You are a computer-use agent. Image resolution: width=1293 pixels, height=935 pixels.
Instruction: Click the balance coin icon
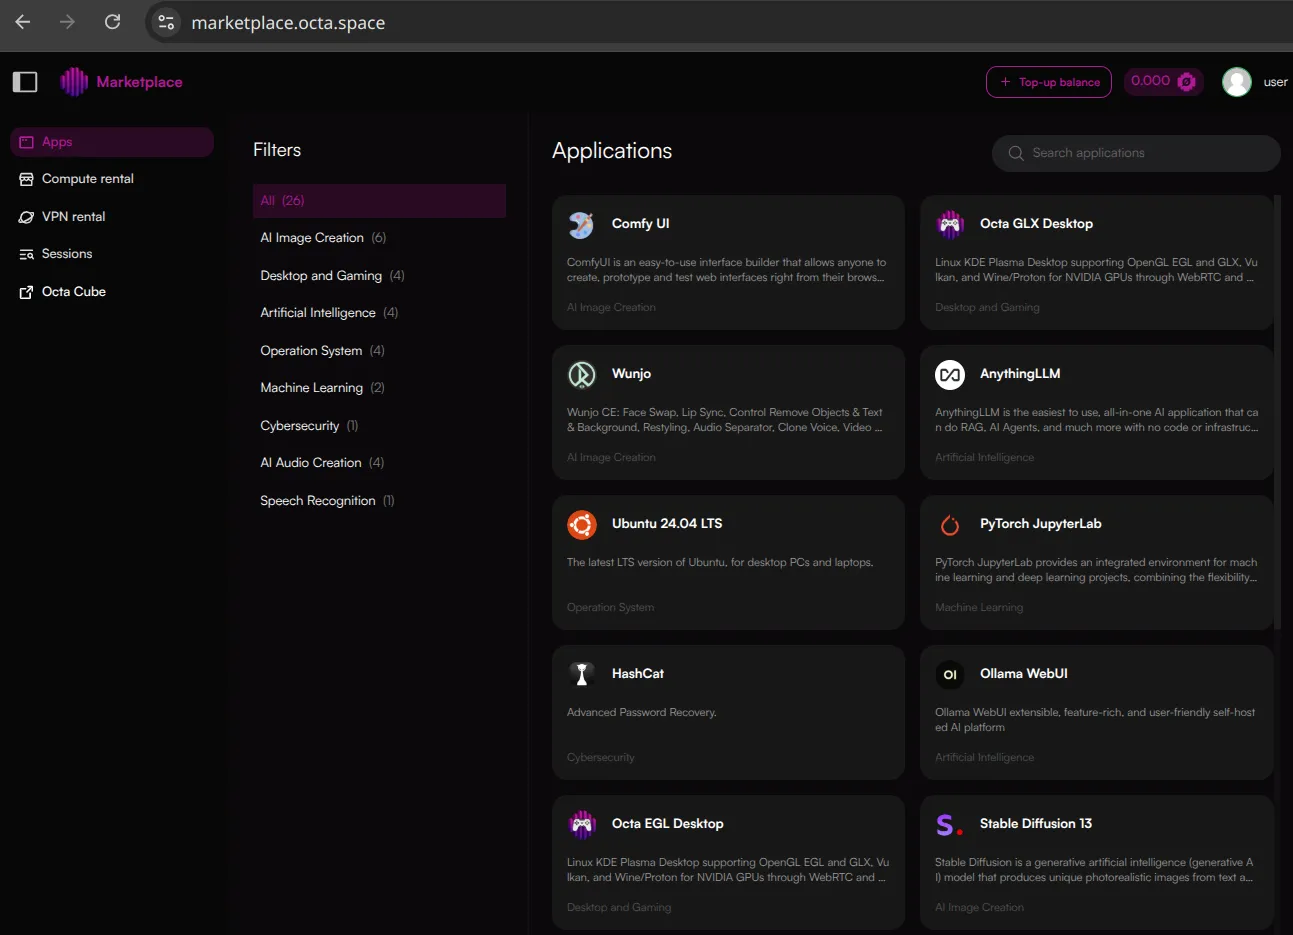tap(1187, 82)
